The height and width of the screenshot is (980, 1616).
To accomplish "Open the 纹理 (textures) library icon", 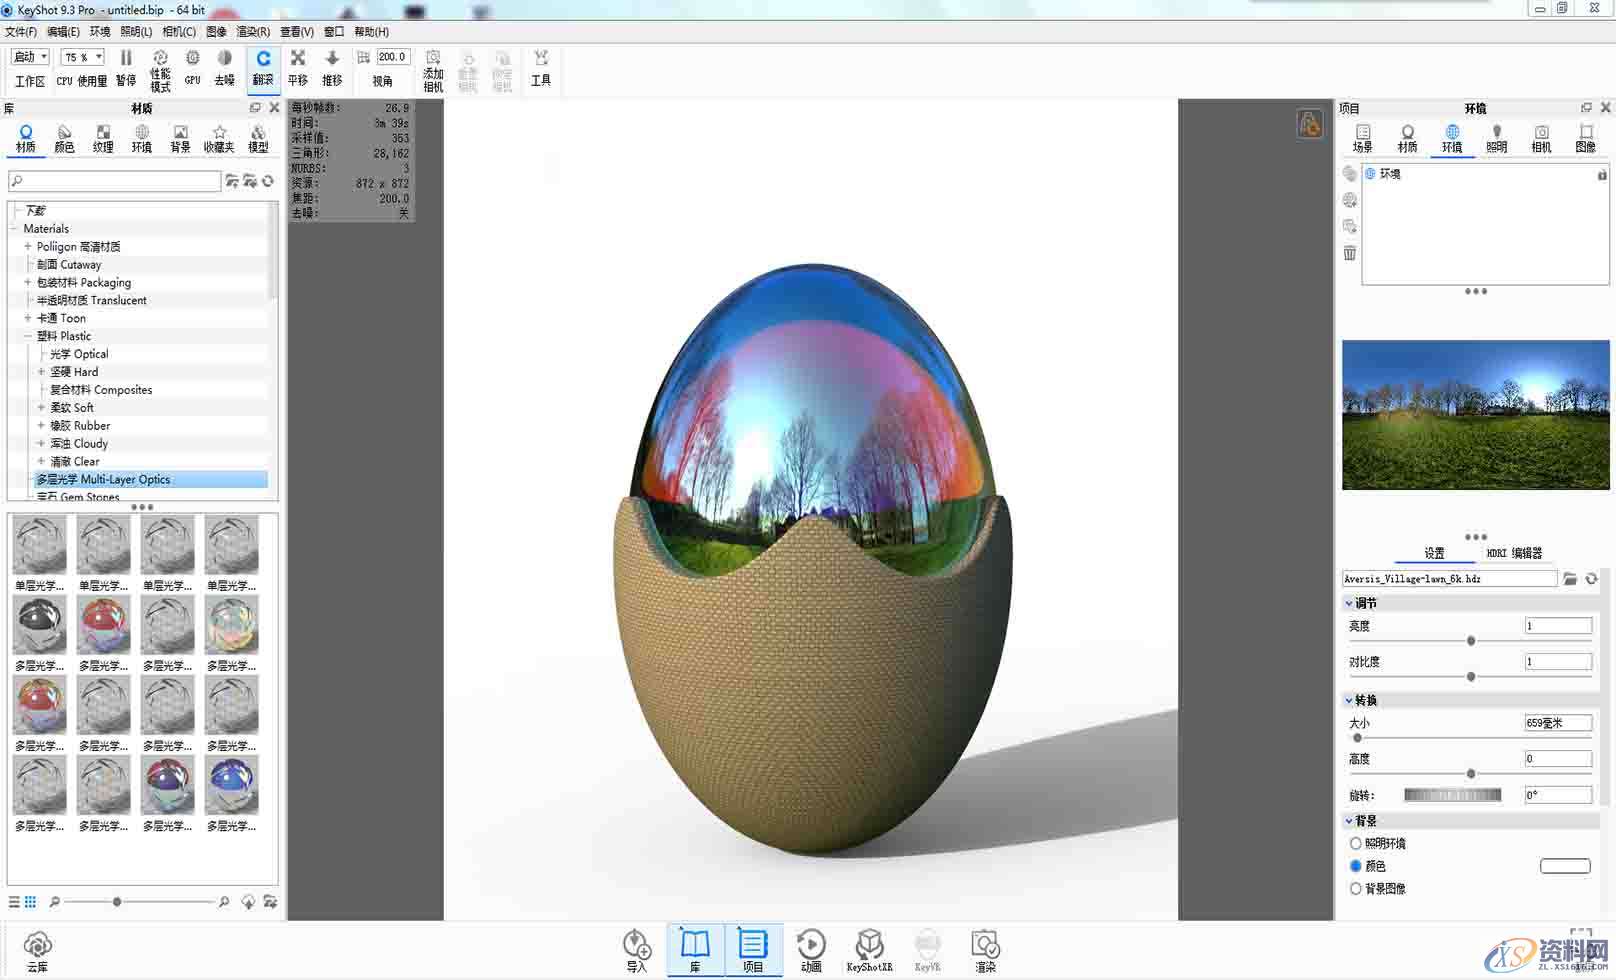I will (103, 137).
